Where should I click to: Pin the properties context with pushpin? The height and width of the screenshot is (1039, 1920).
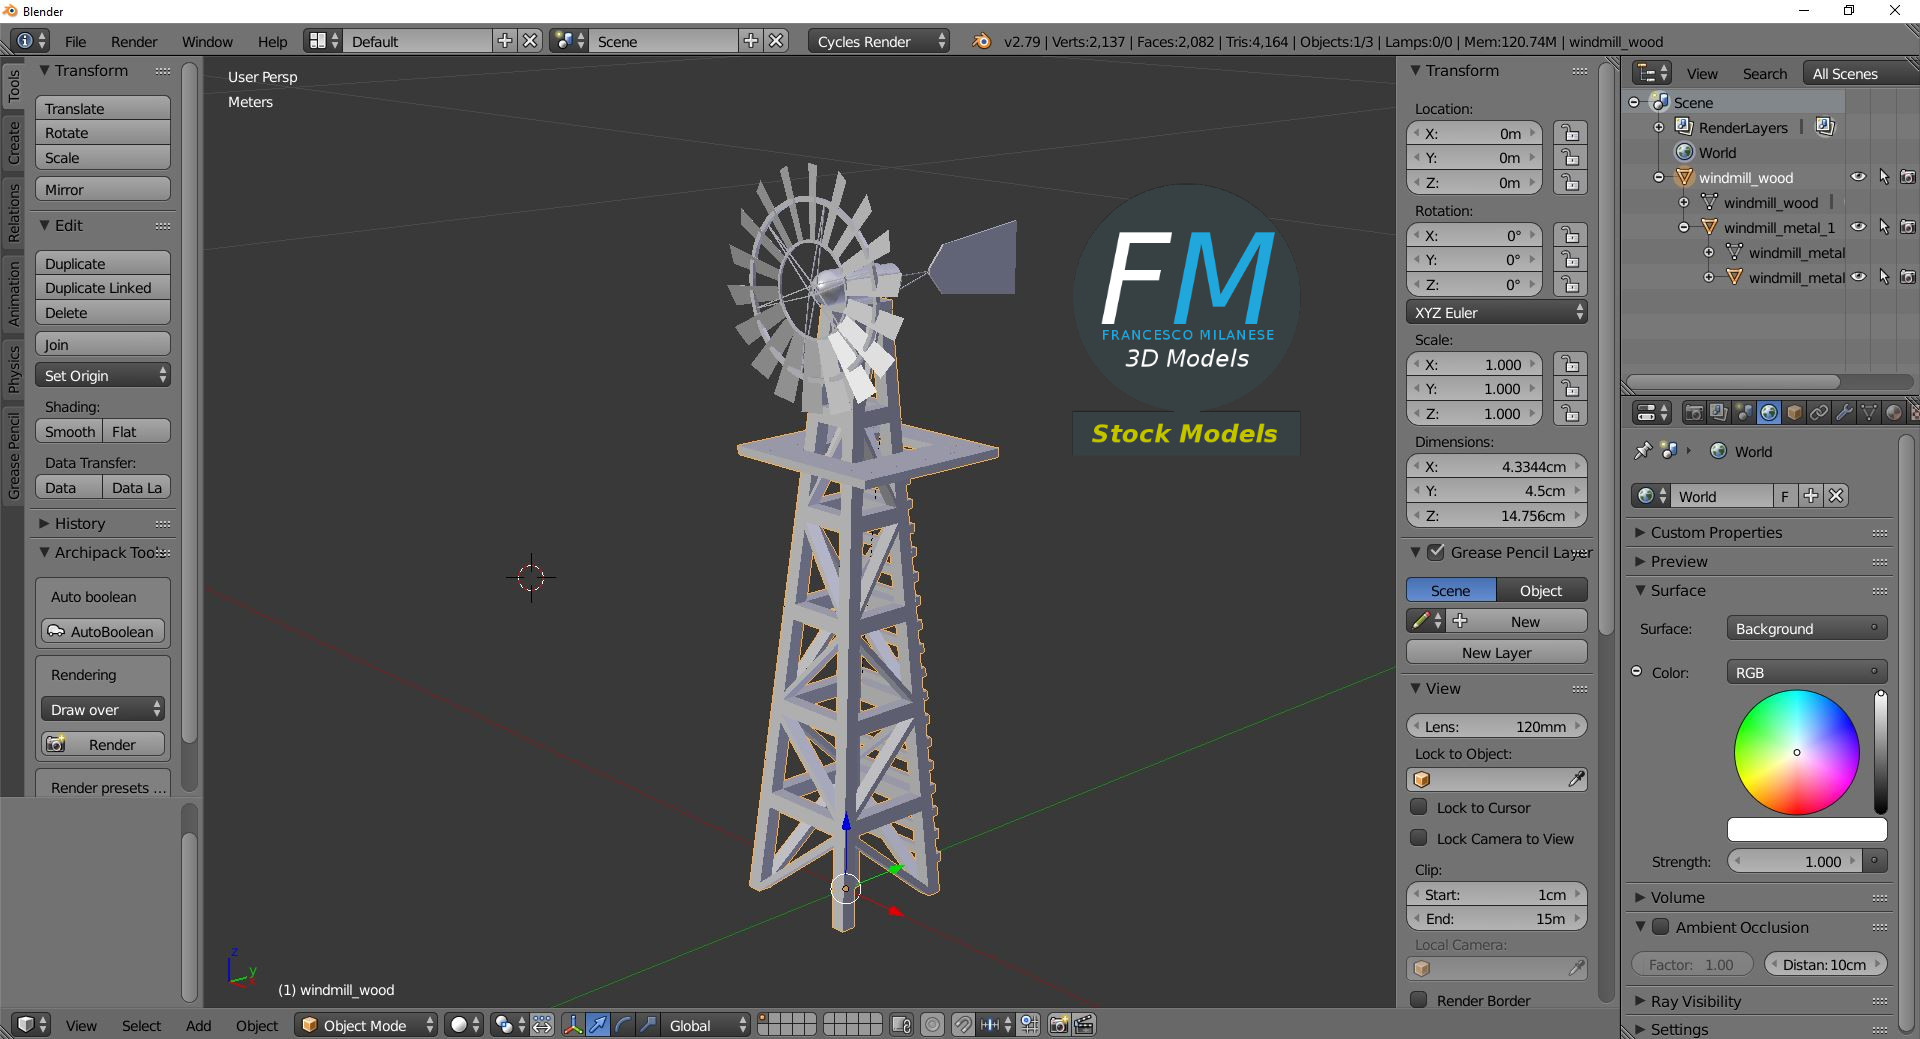(1642, 451)
